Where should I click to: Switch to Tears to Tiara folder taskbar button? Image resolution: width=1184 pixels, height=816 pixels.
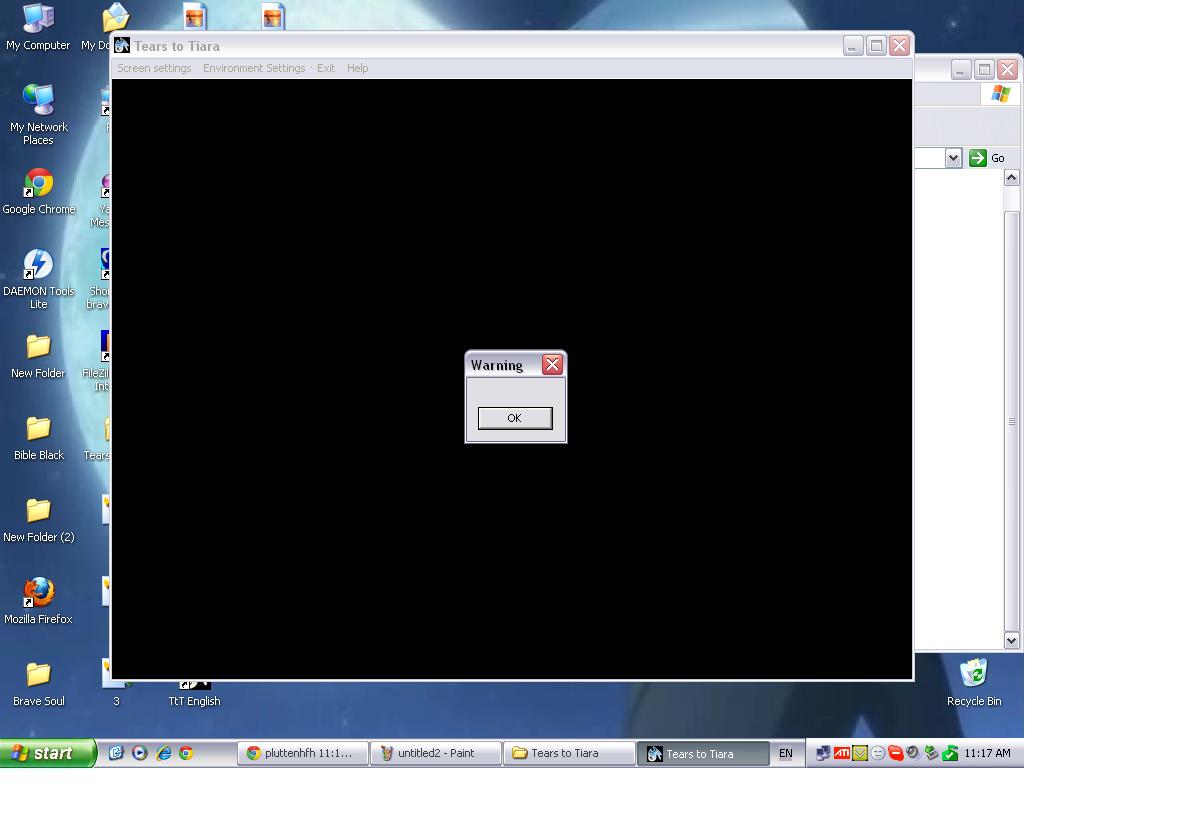[x=569, y=753]
